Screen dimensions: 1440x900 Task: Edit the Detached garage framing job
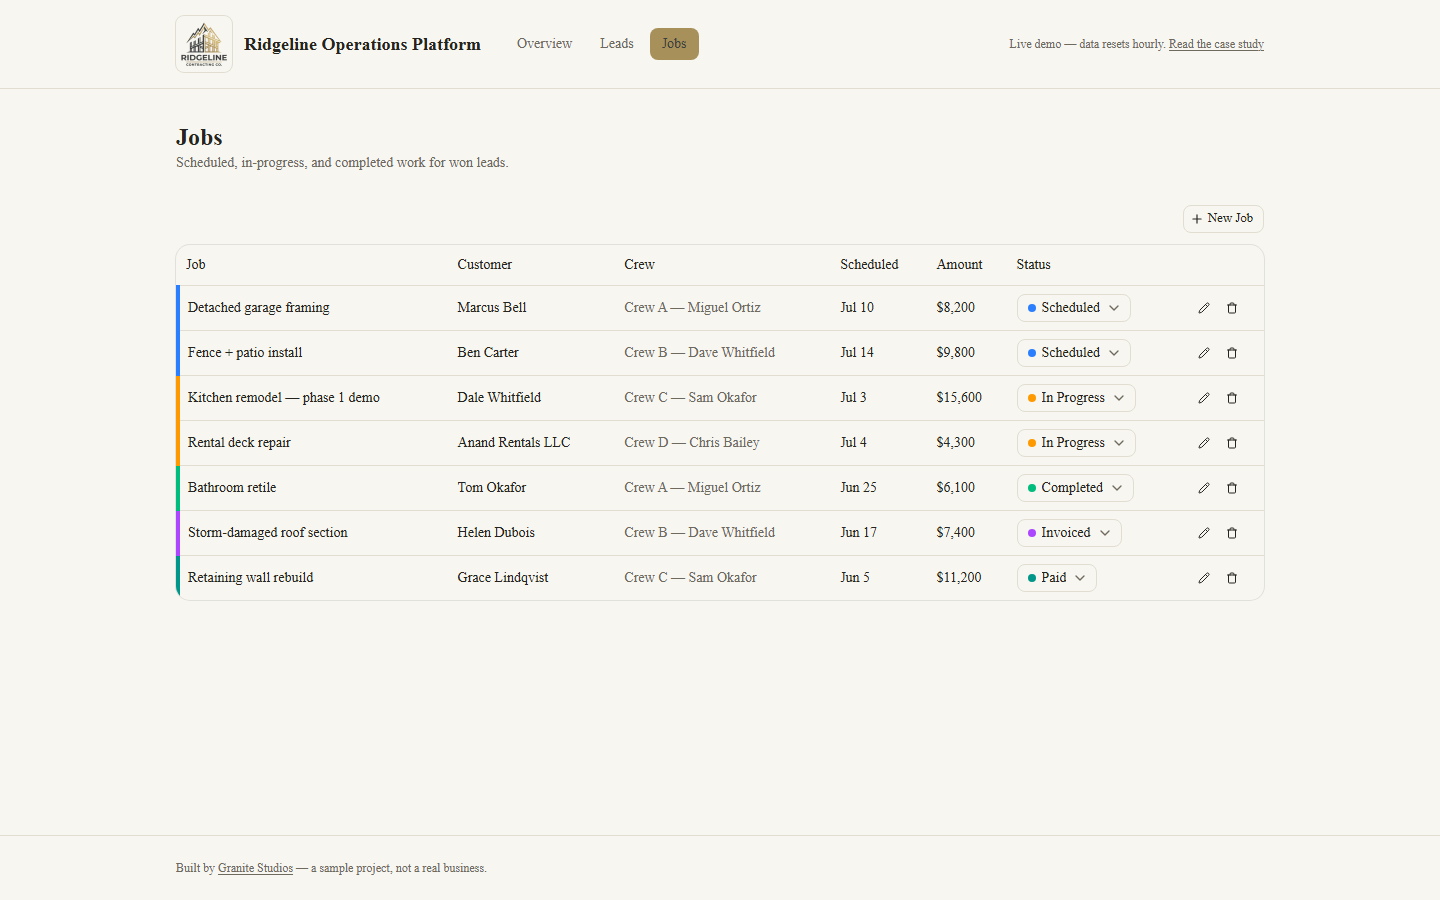click(x=1204, y=308)
